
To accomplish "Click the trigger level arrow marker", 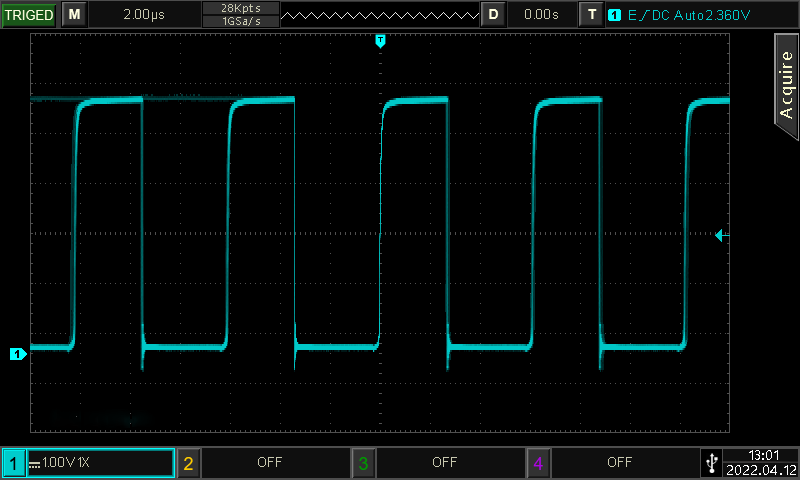I will 721,235.
